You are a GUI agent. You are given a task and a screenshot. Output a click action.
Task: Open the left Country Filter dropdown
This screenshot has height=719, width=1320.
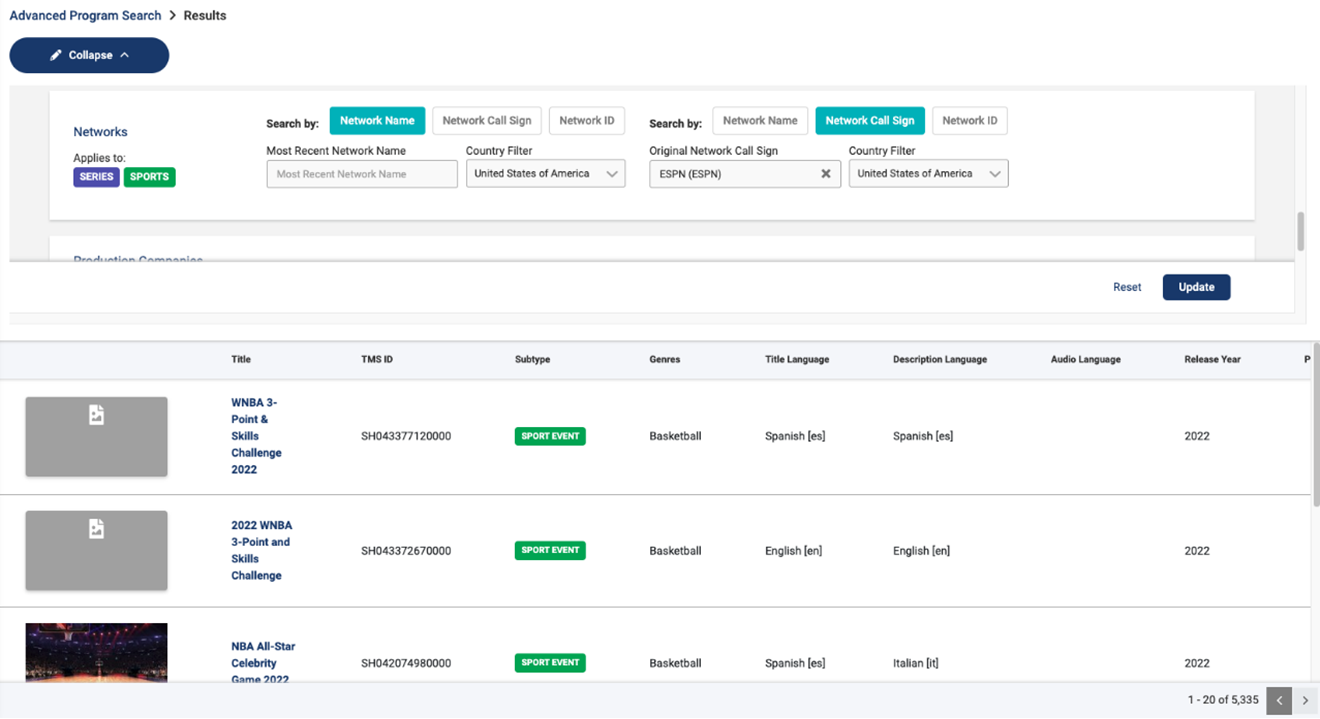pos(545,174)
